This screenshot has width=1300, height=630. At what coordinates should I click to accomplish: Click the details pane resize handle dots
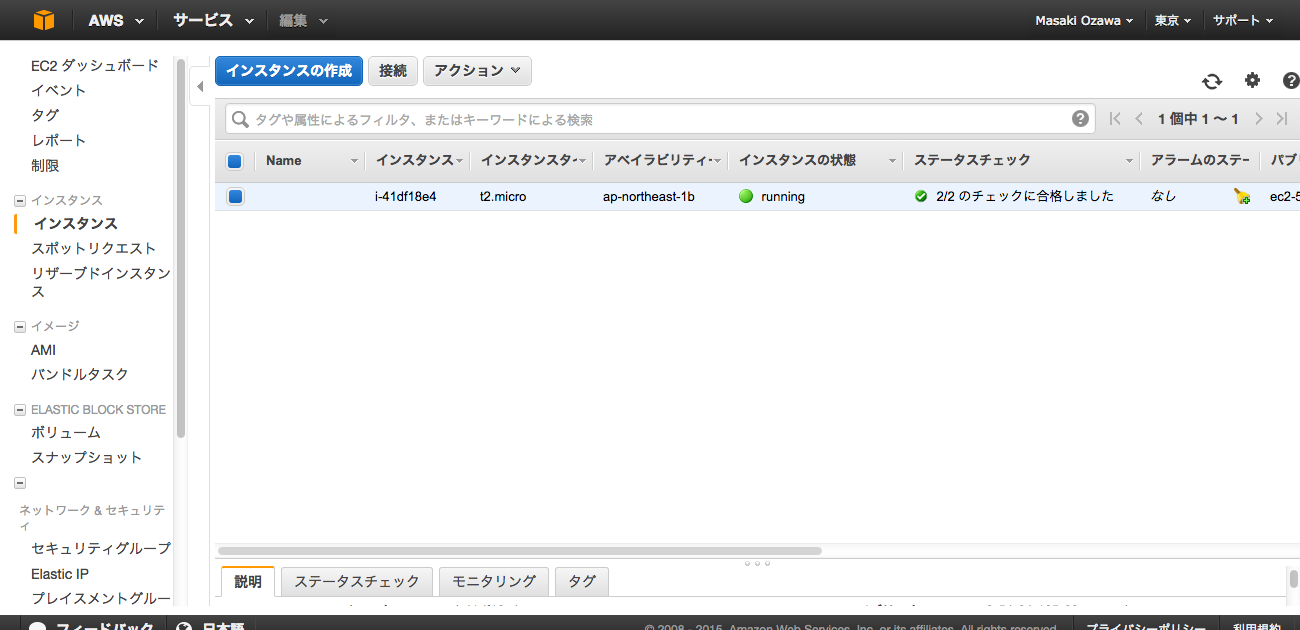757,564
